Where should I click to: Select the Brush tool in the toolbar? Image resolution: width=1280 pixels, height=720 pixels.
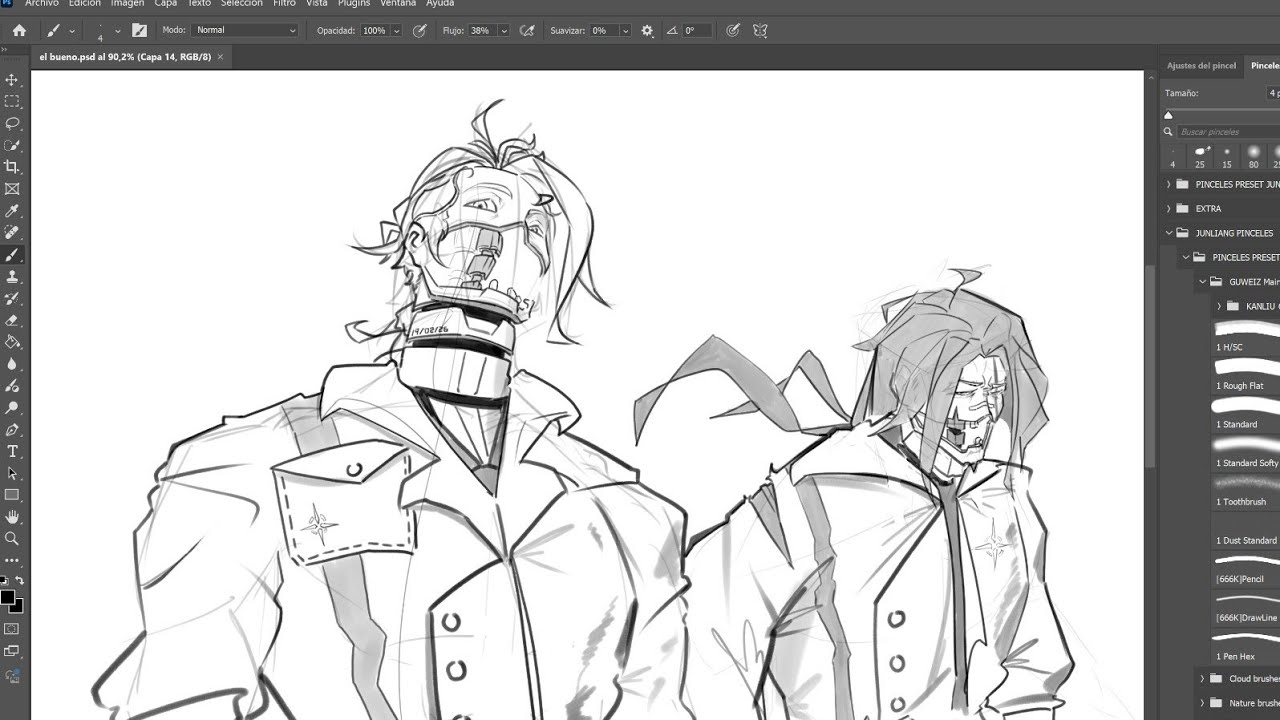[12, 254]
